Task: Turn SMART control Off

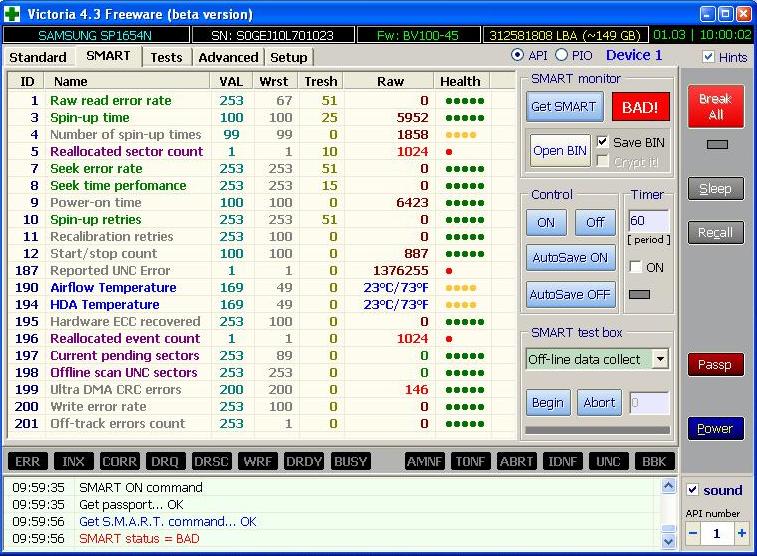Action: click(595, 222)
